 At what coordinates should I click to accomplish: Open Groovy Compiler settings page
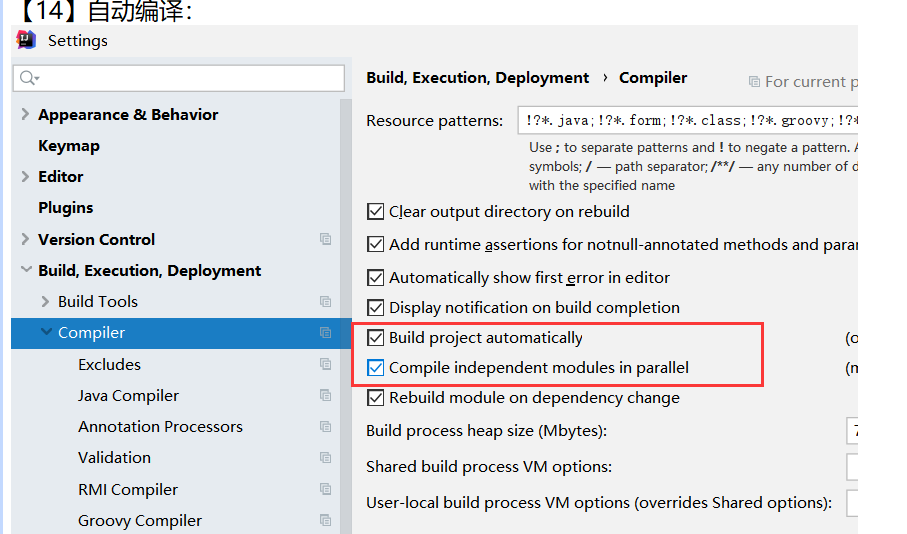tap(139, 520)
